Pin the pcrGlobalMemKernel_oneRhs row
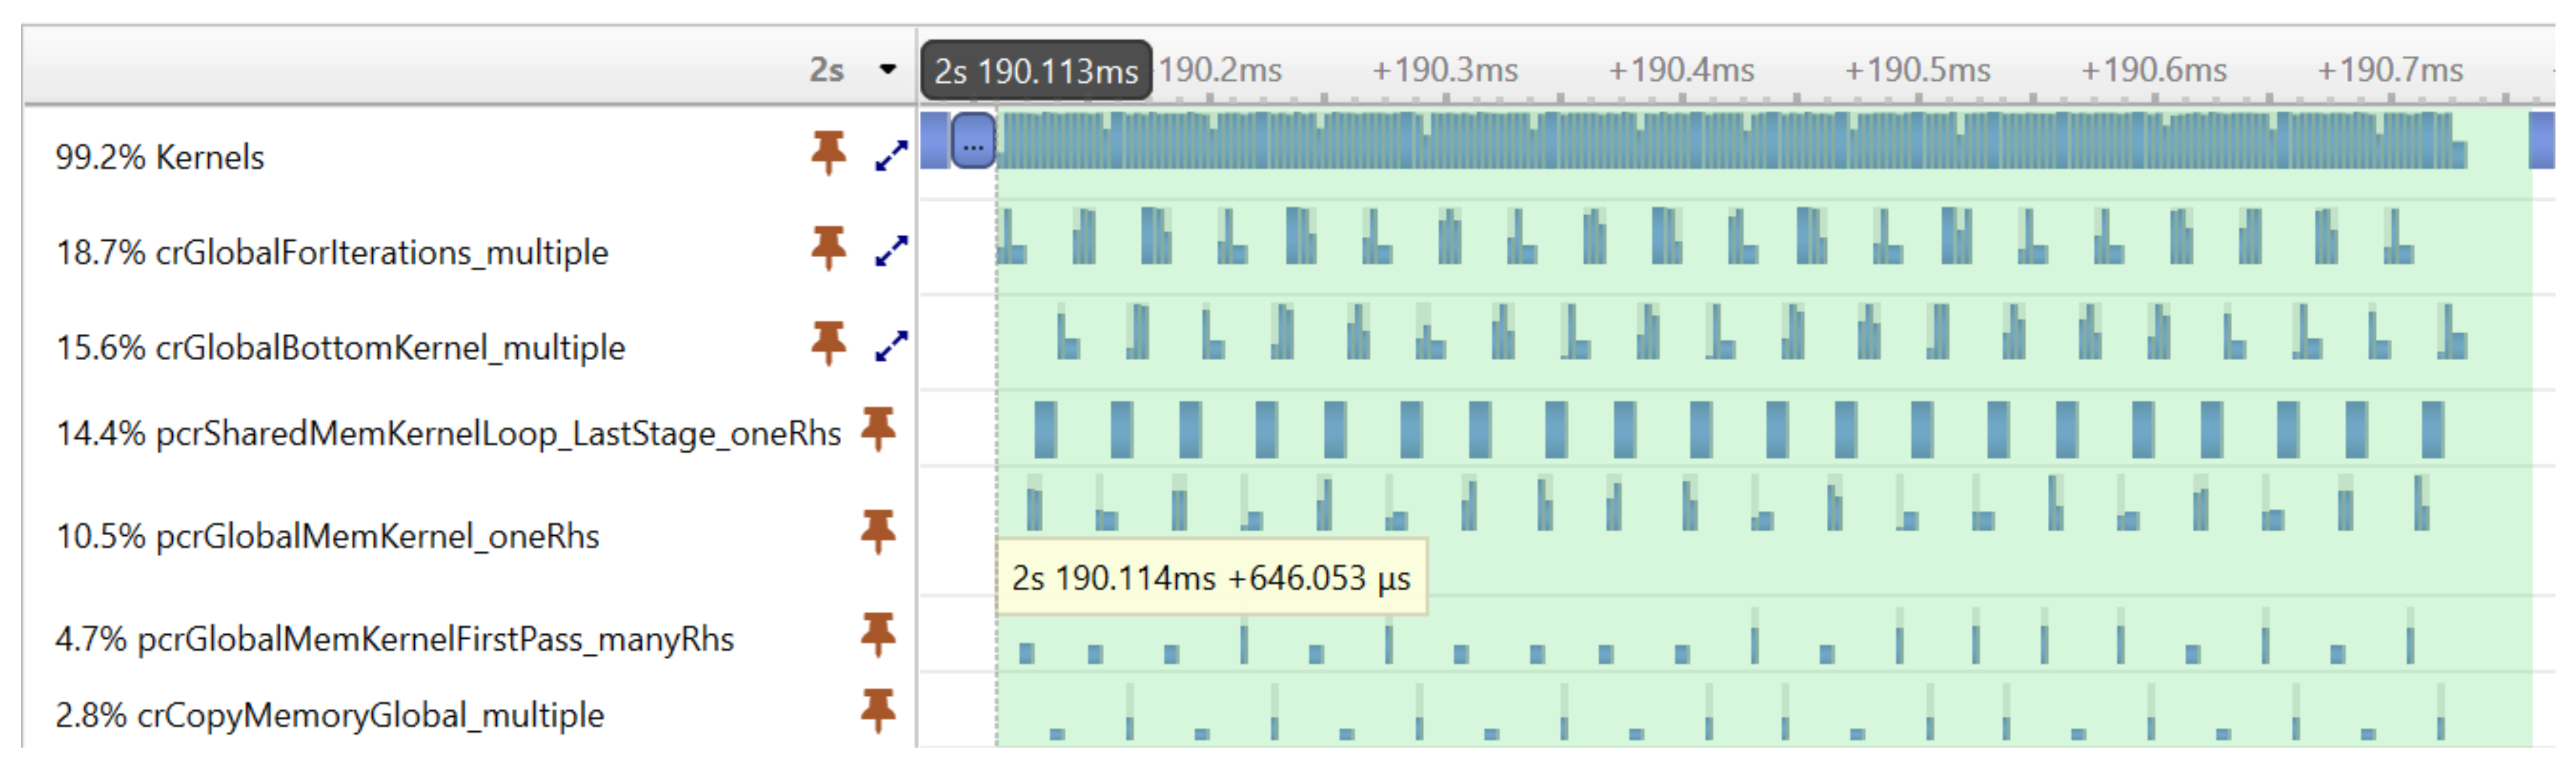The height and width of the screenshot is (772, 2576). (878, 532)
